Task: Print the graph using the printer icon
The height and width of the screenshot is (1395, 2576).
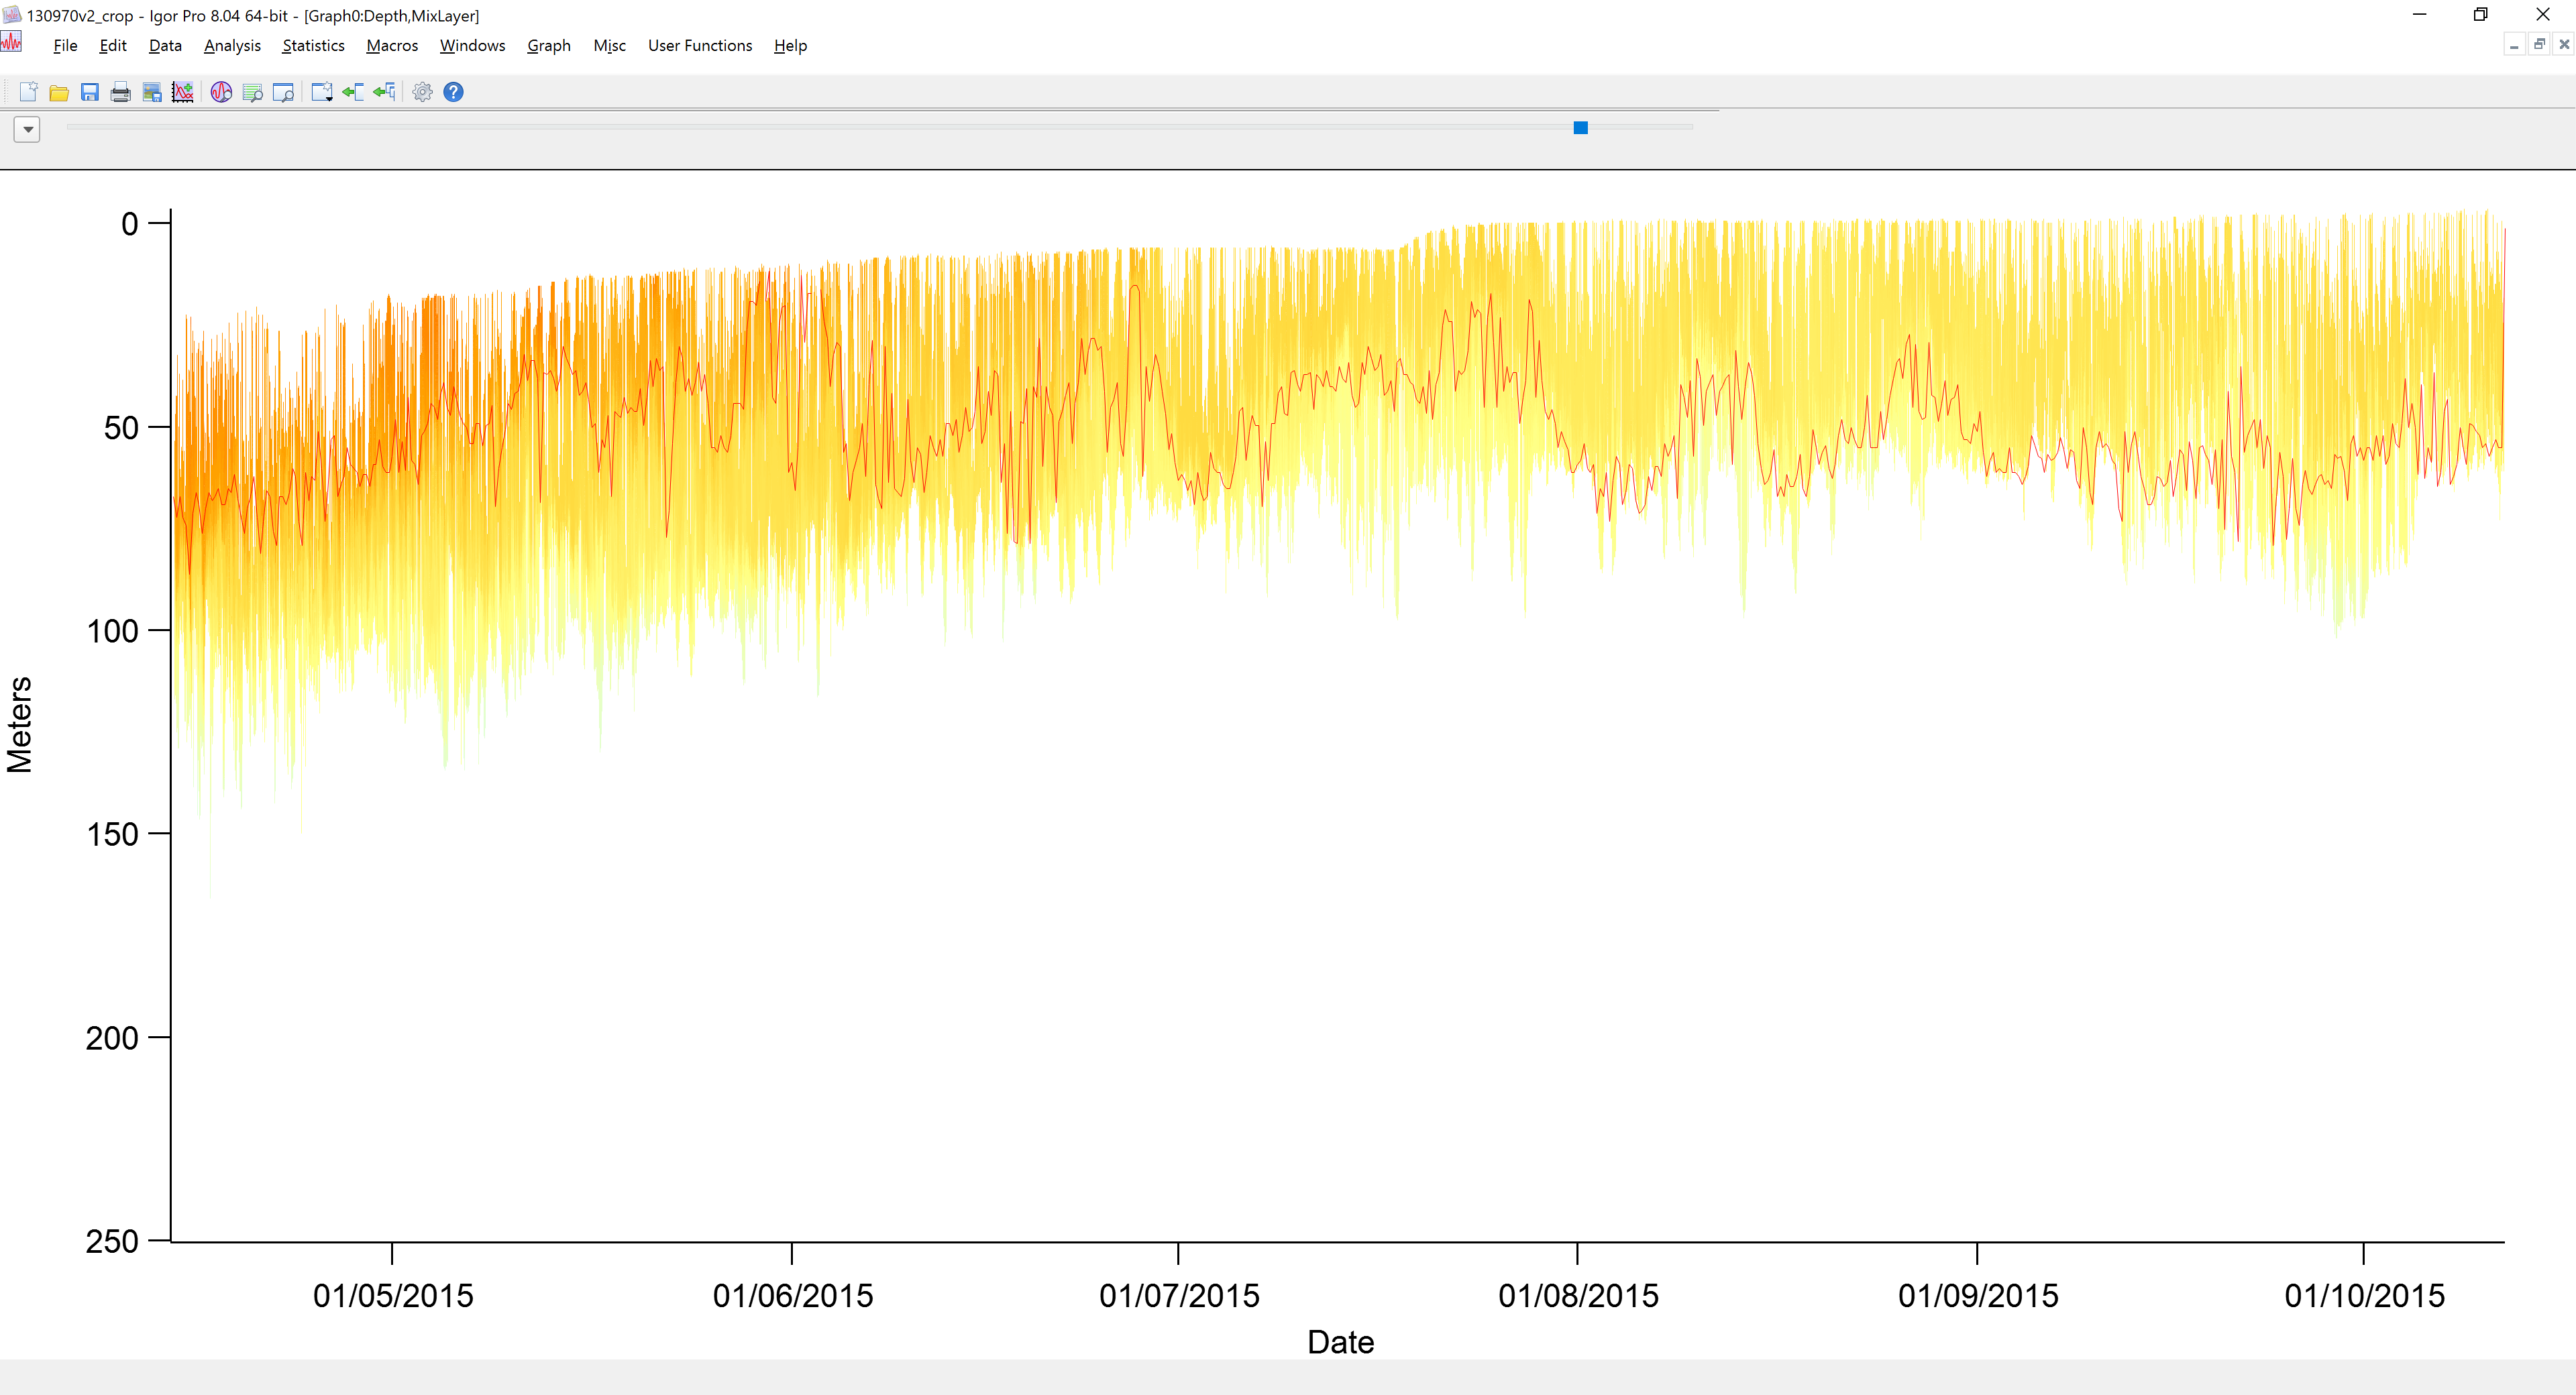Action: coord(121,92)
